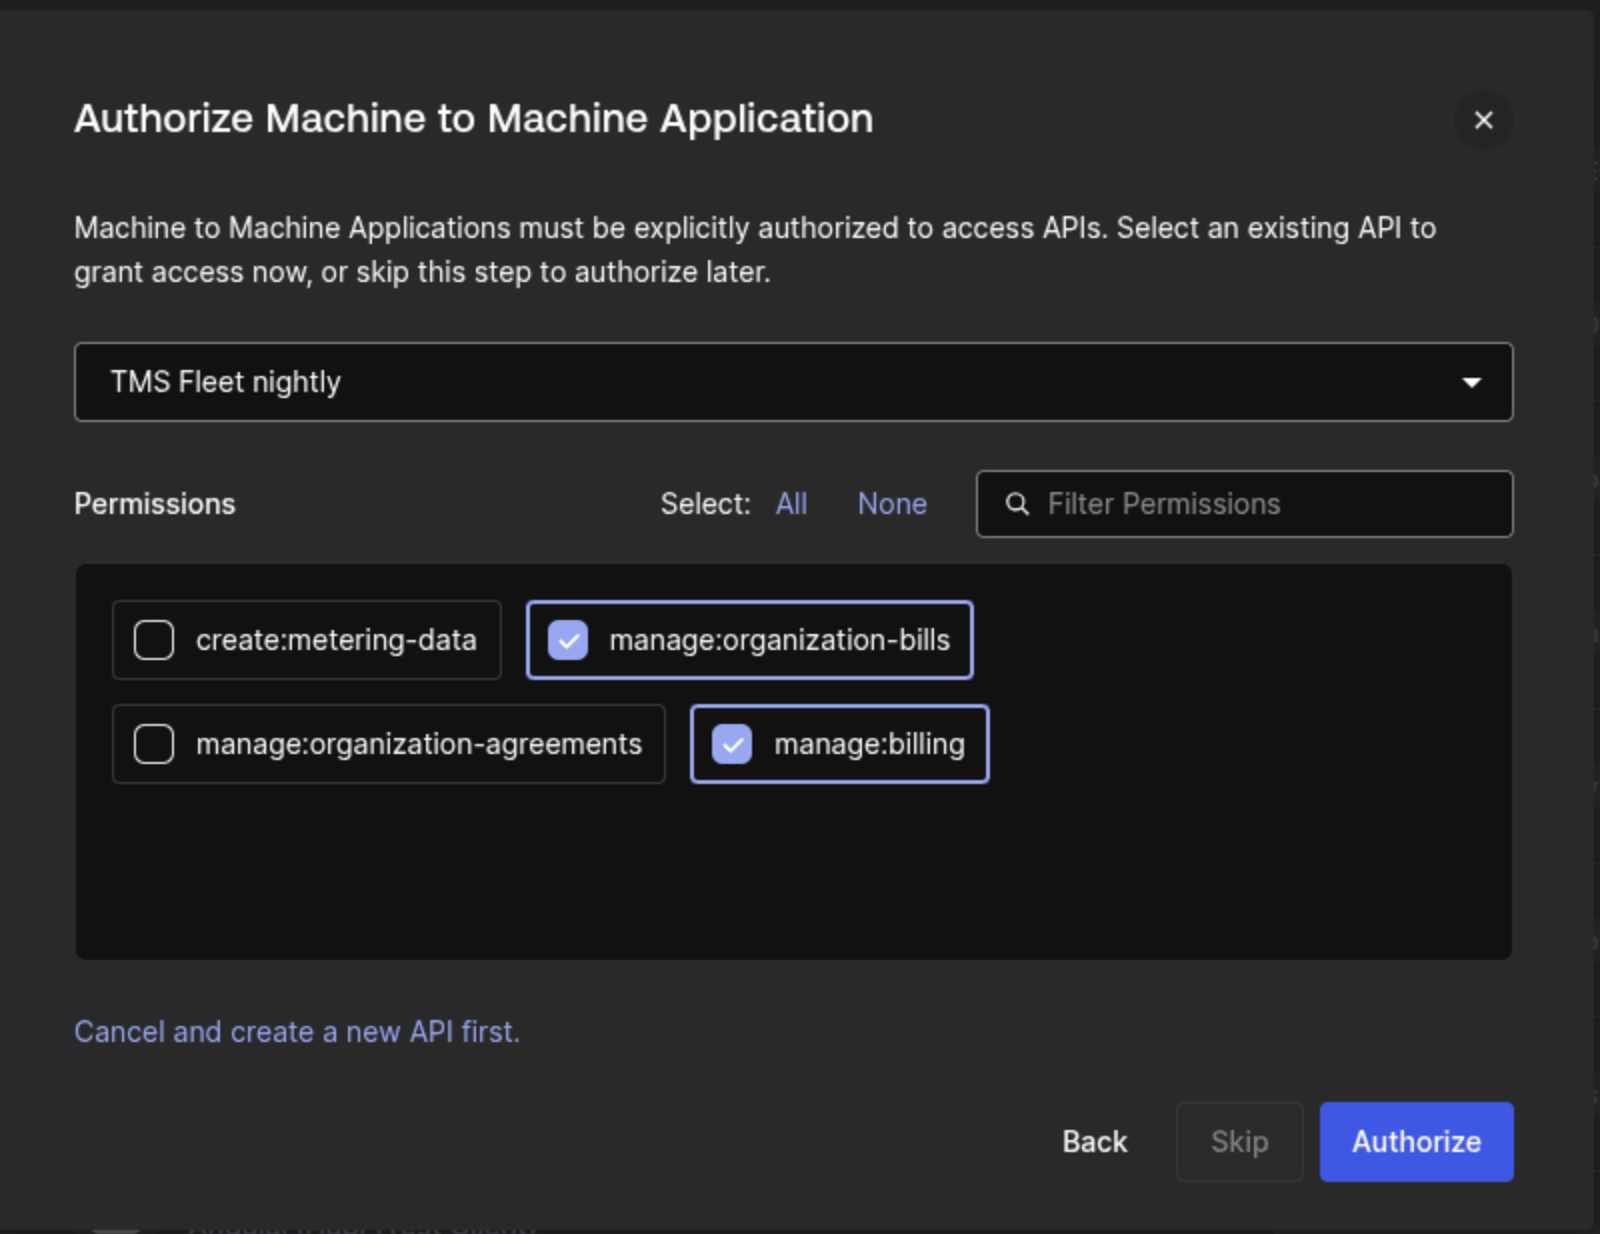Skip the authorization step
The height and width of the screenshot is (1234, 1600).
(x=1240, y=1142)
